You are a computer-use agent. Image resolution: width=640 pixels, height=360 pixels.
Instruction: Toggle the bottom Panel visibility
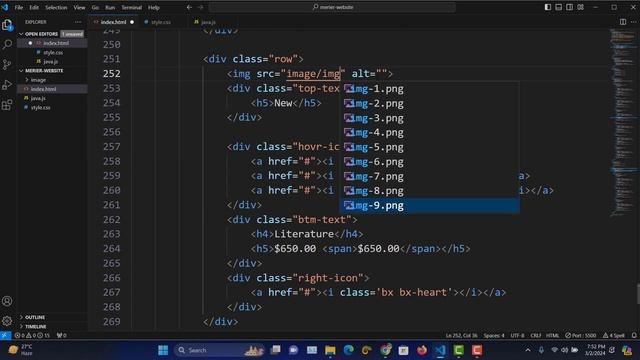pyautogui.click(x=558, y=7)
